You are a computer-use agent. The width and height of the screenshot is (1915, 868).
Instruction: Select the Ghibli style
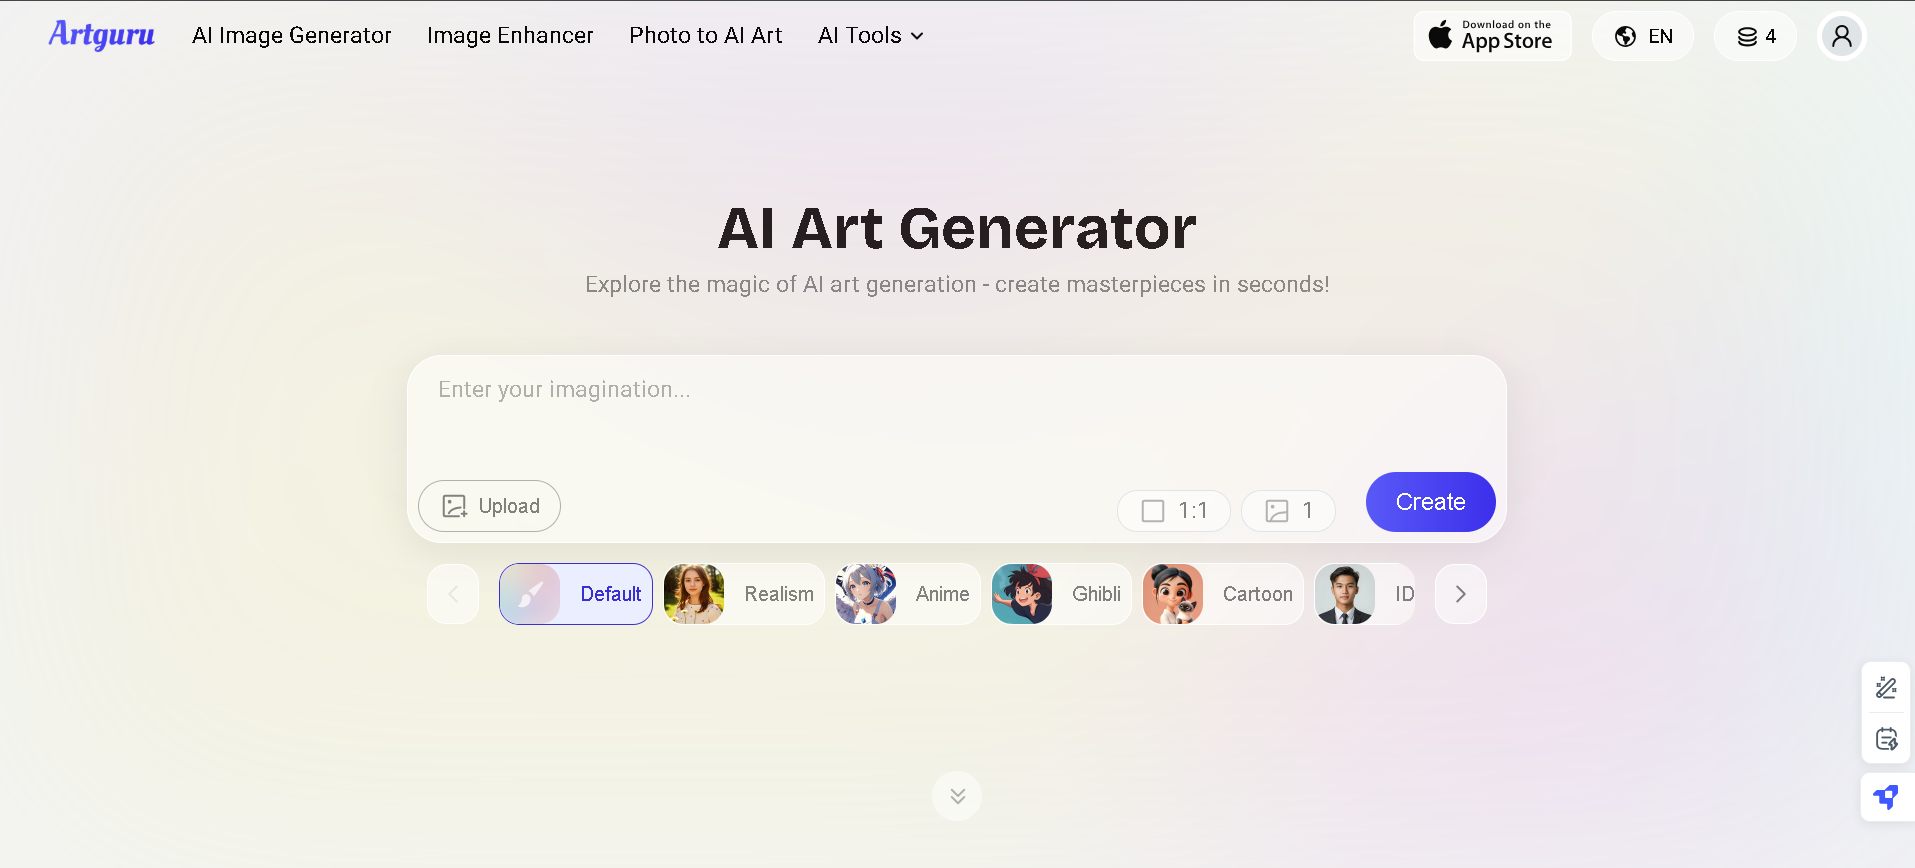[1061, 594]
